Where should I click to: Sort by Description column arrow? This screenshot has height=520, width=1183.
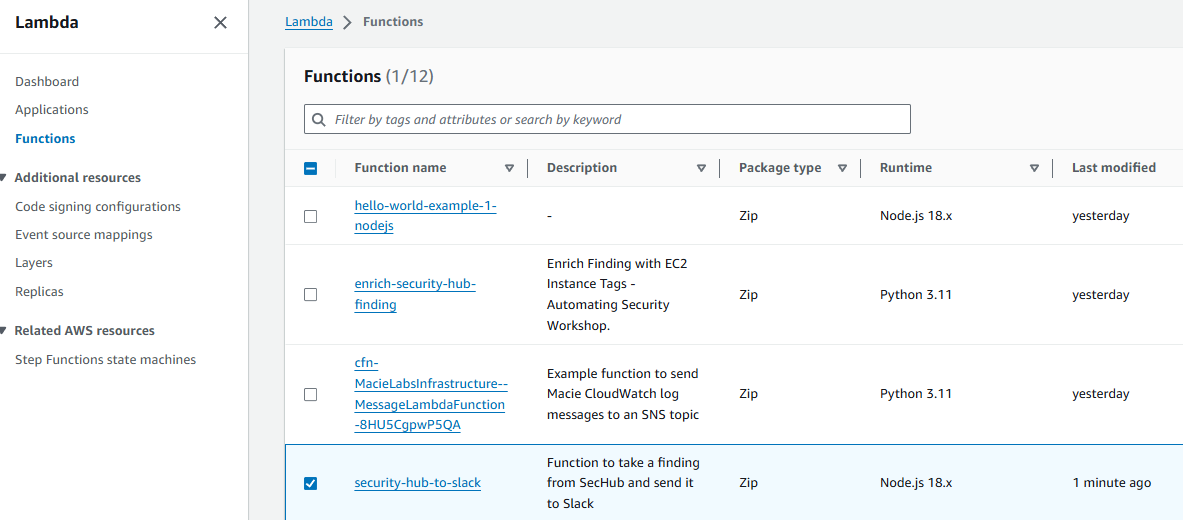702,168
